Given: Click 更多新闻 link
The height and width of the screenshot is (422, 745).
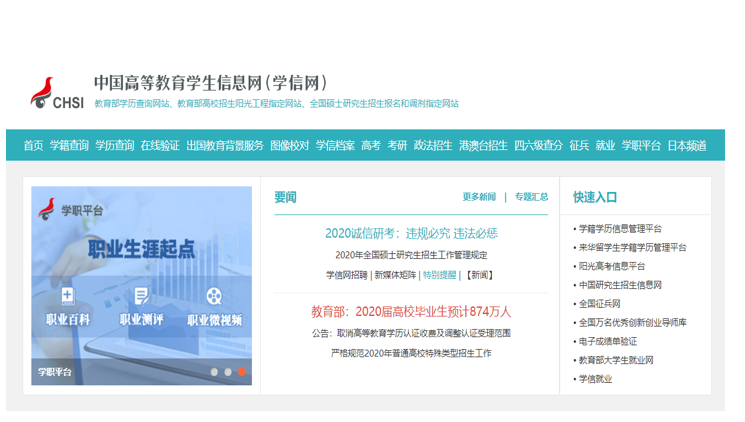Looking at the screenshot, I should coord(479,197).
